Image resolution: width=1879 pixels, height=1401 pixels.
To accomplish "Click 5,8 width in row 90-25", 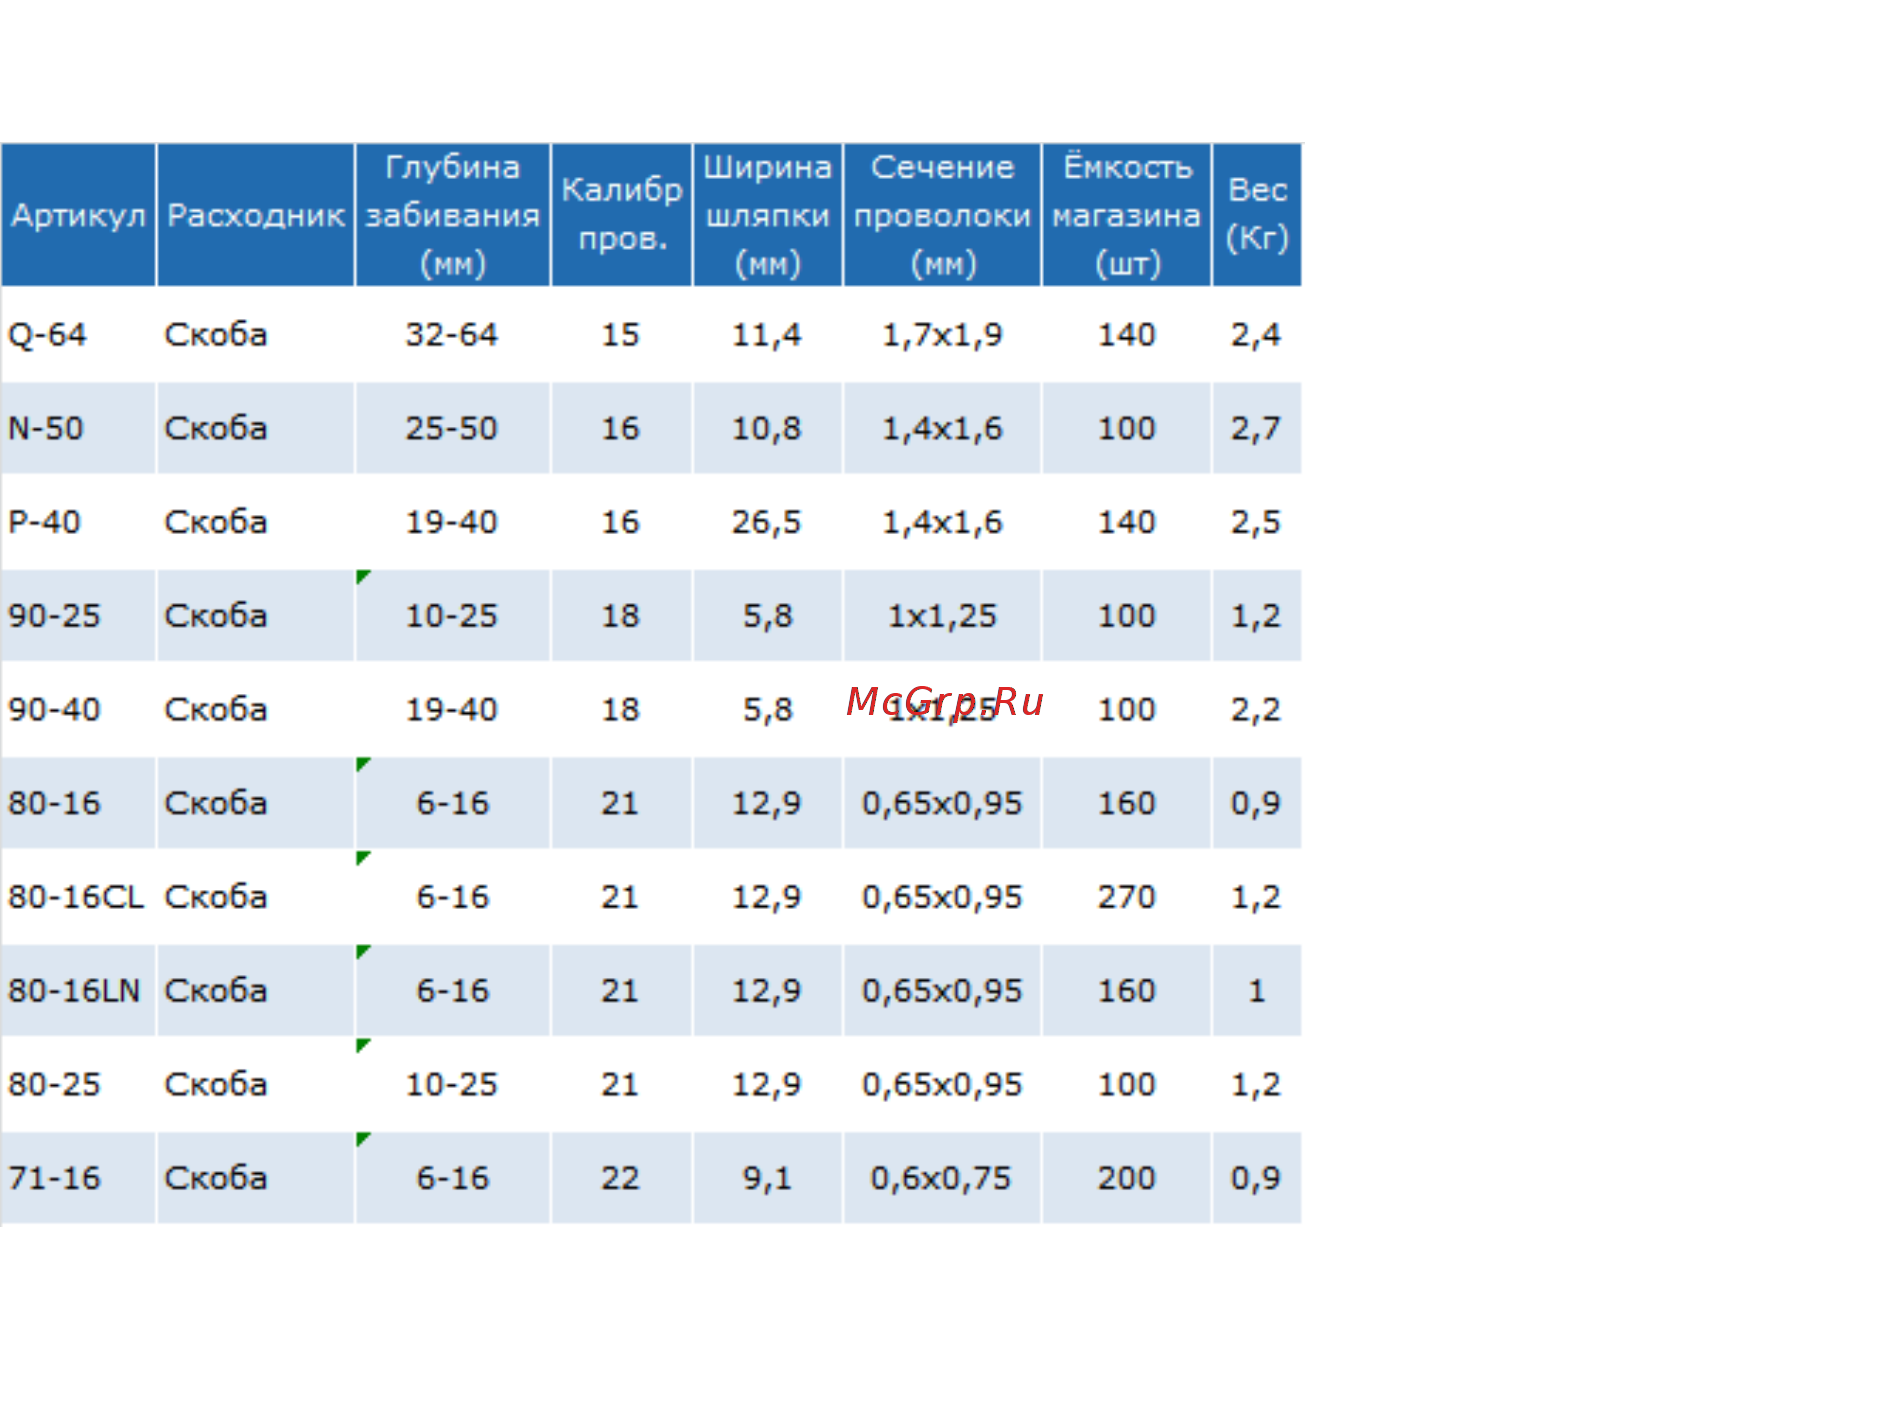I will (767, 615).
